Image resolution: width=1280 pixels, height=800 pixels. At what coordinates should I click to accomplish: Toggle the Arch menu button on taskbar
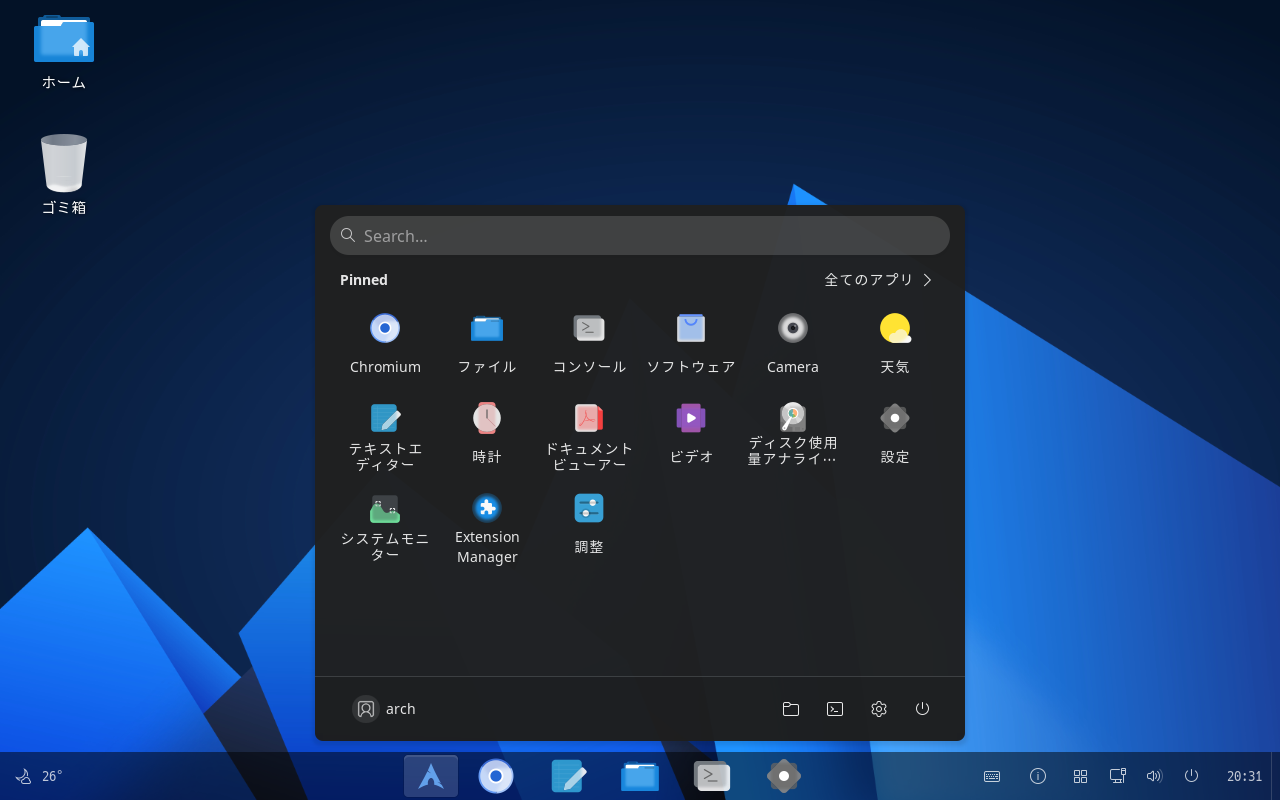point(431,776)
